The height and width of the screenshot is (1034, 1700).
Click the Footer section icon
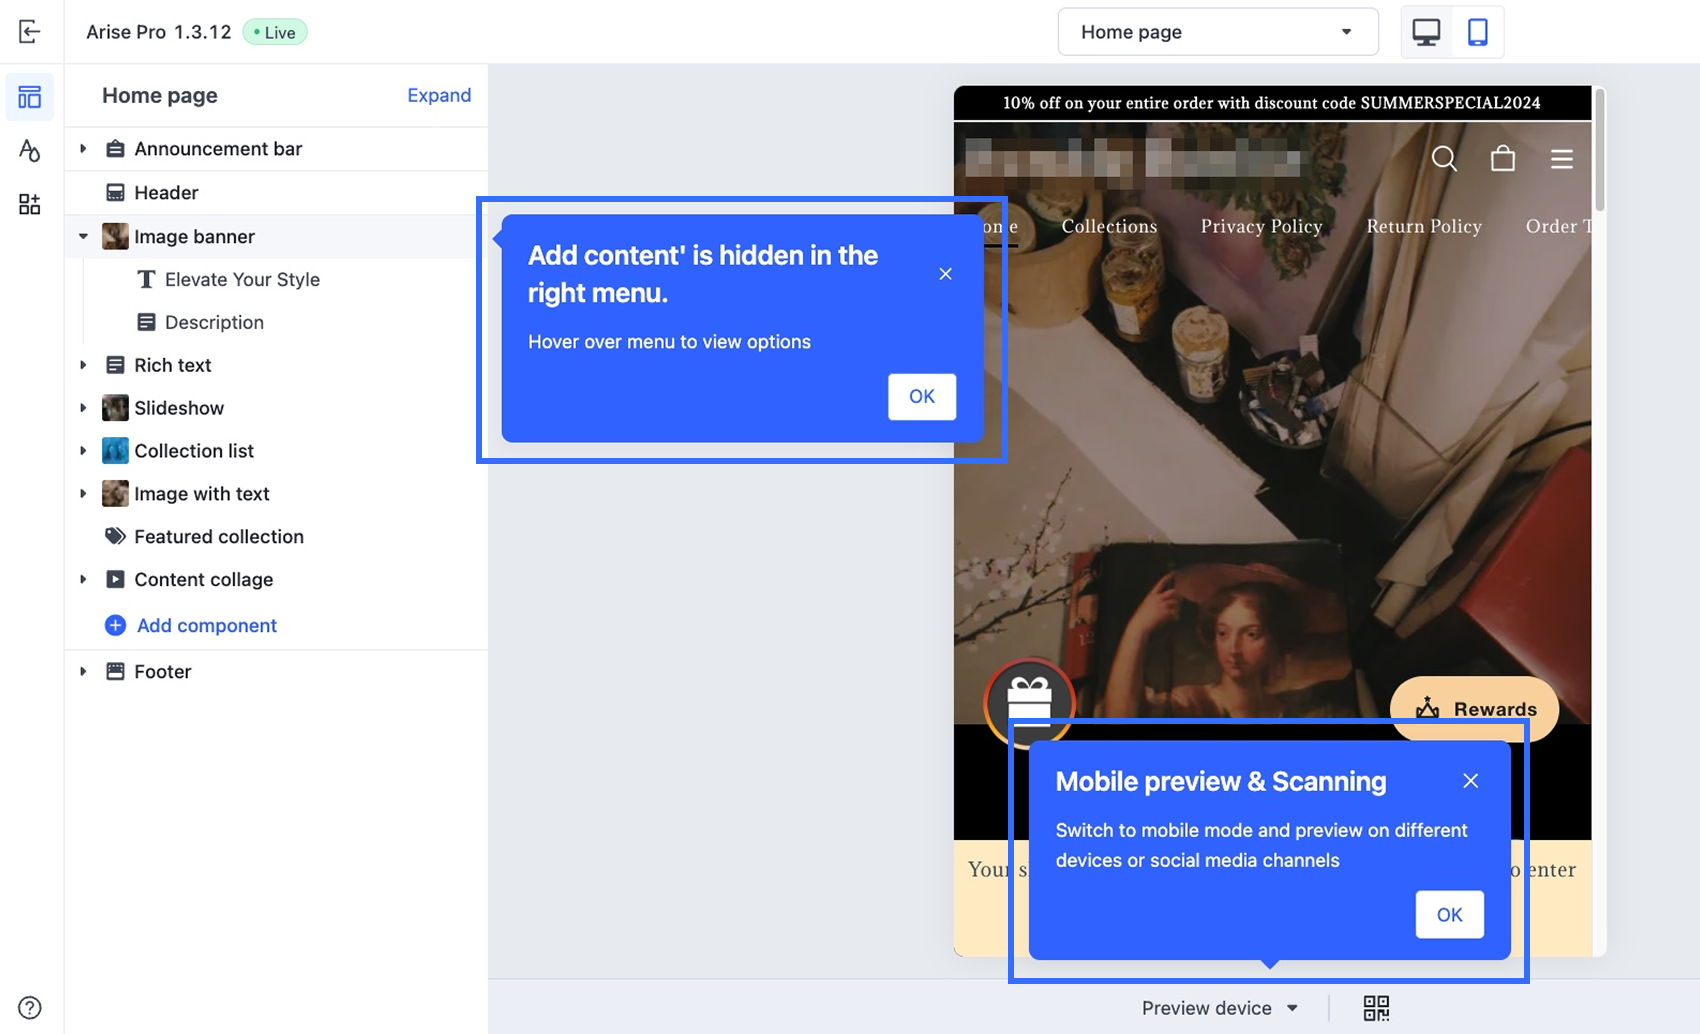[x=116, y=671]
